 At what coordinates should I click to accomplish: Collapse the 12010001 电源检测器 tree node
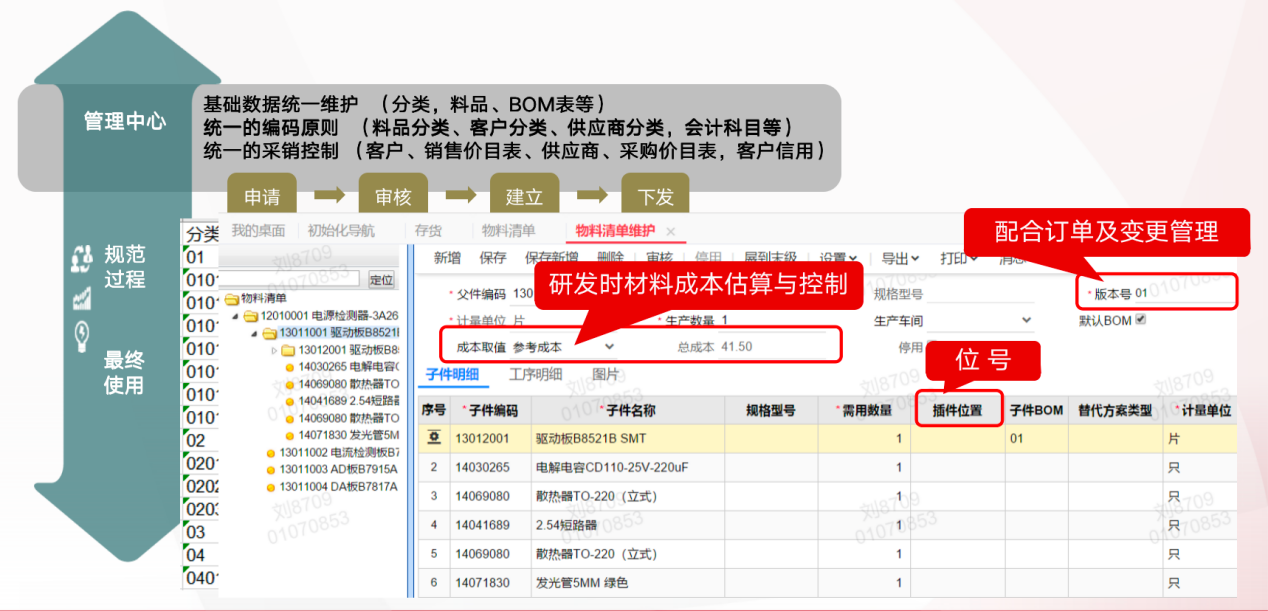[237, 316]
